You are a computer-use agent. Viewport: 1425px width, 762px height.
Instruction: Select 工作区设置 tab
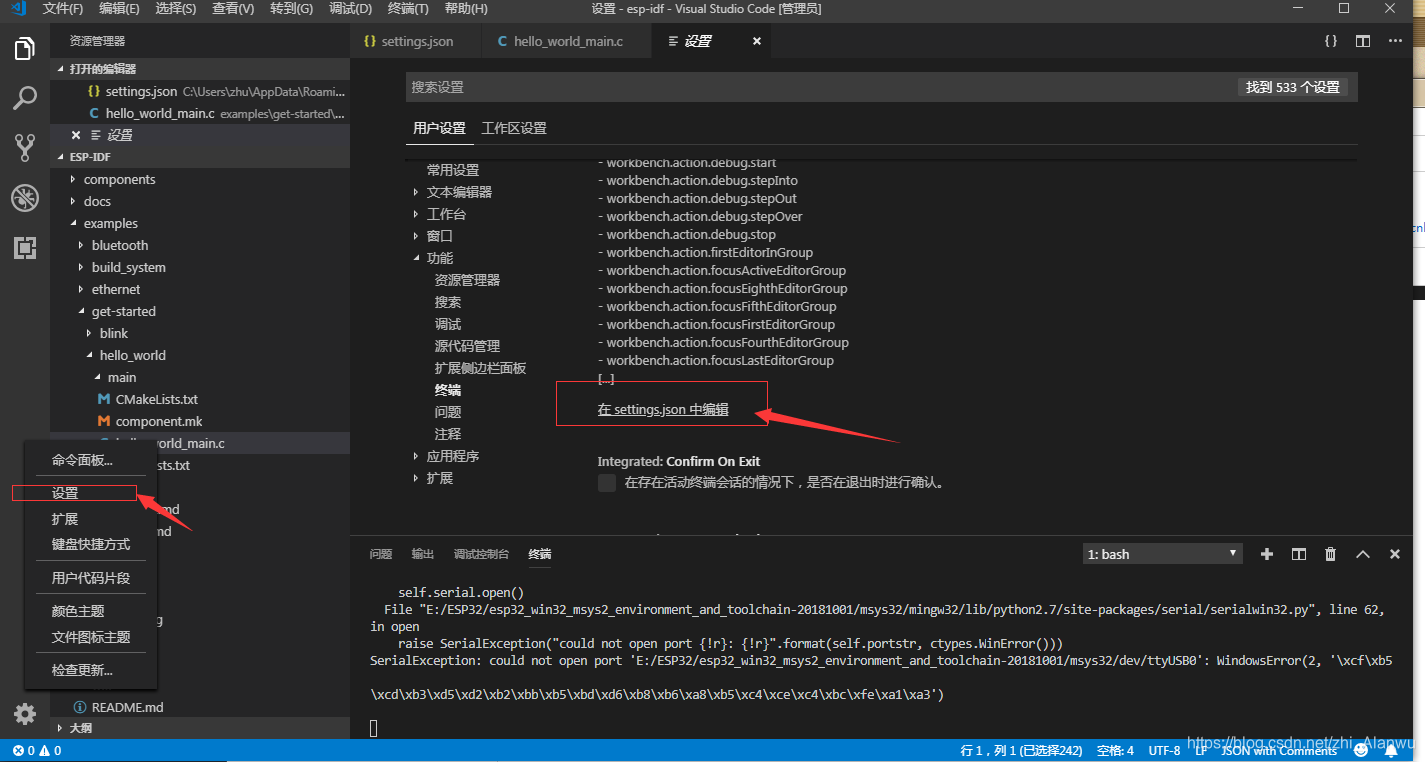[x=514, y=128]
